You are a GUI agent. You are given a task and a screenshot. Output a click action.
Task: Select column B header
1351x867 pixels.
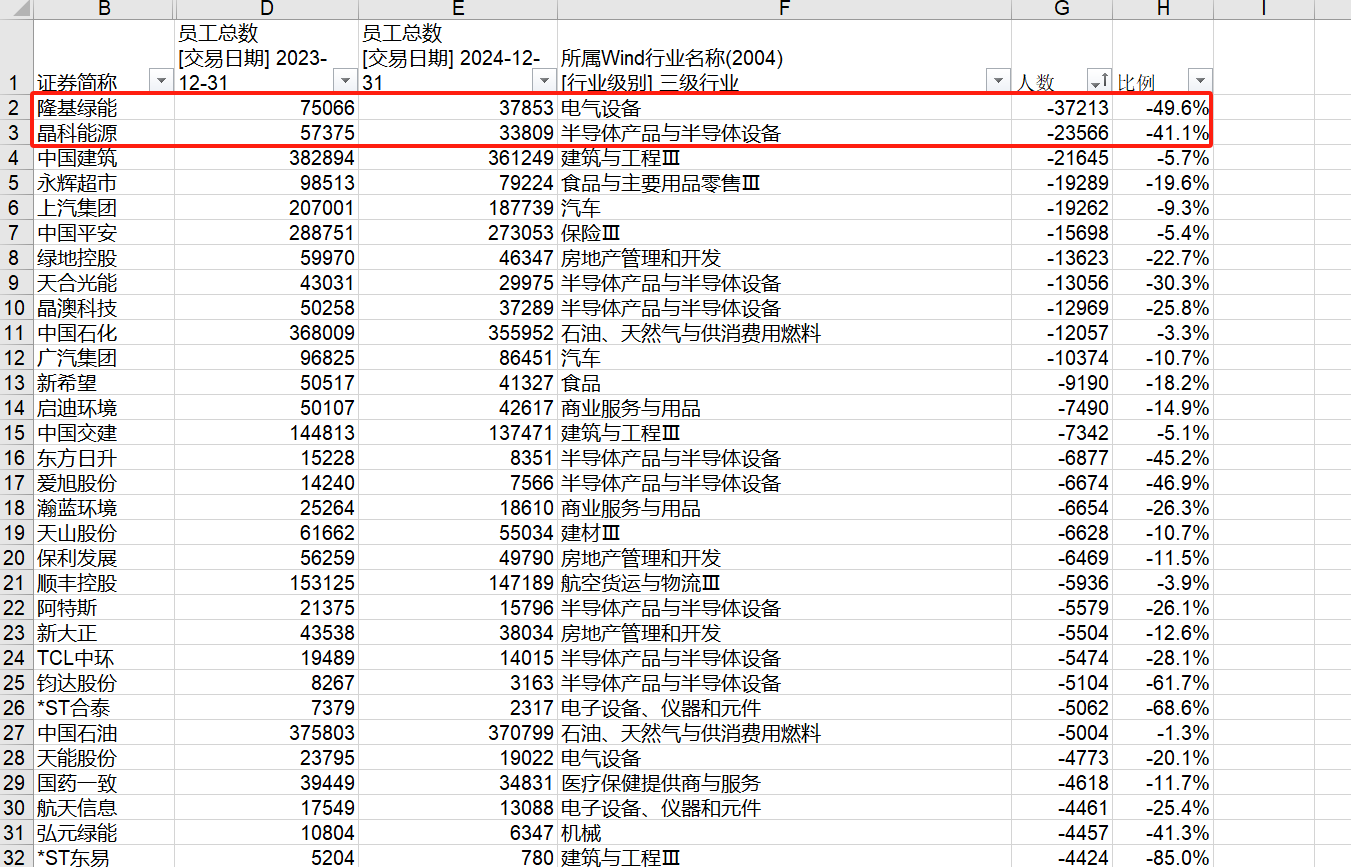pos(104,9)
